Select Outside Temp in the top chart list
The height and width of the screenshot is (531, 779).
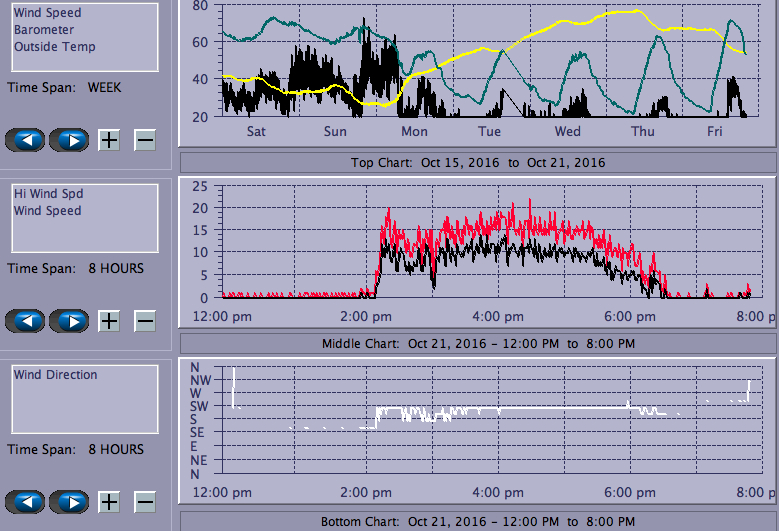pyautogui.click(x=55, y=47)
